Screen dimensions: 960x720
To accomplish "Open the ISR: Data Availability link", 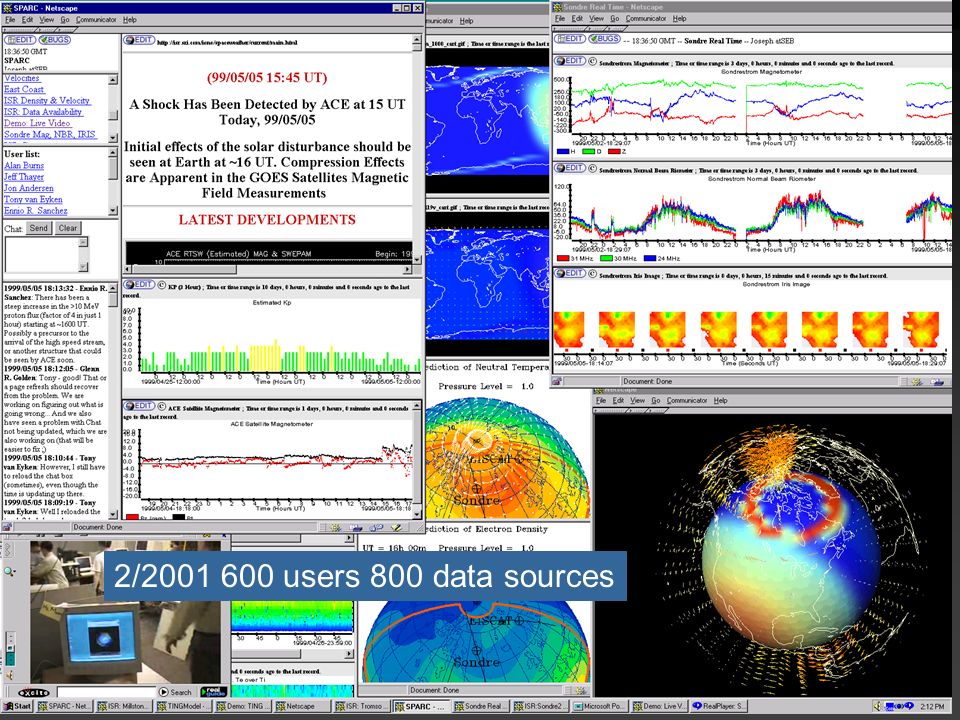I will tap(43, 112).
